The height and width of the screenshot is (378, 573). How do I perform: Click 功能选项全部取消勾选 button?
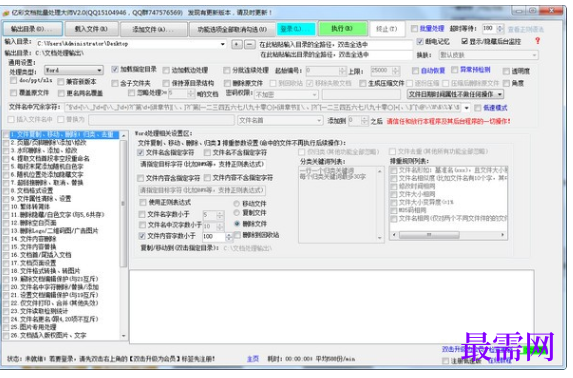(x=232, y=29)
